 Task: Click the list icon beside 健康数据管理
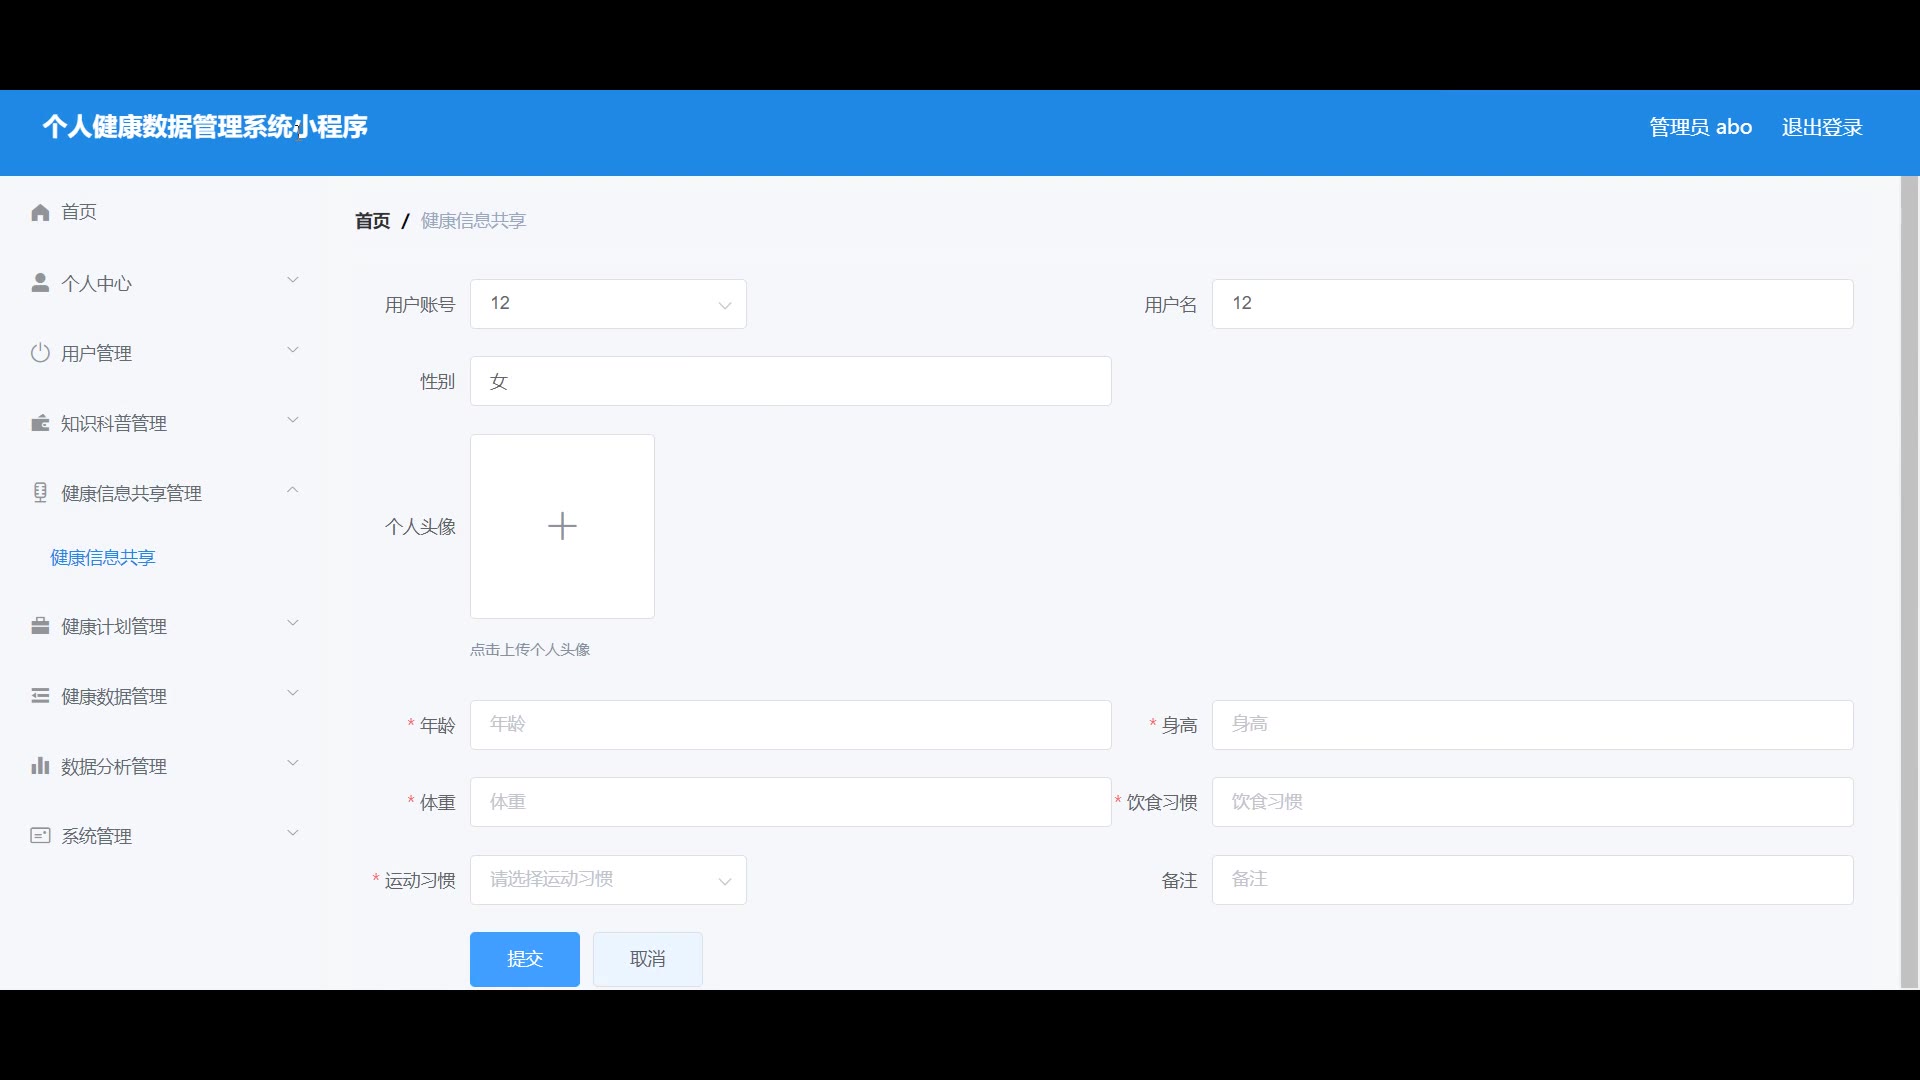(x=40, y=696)
